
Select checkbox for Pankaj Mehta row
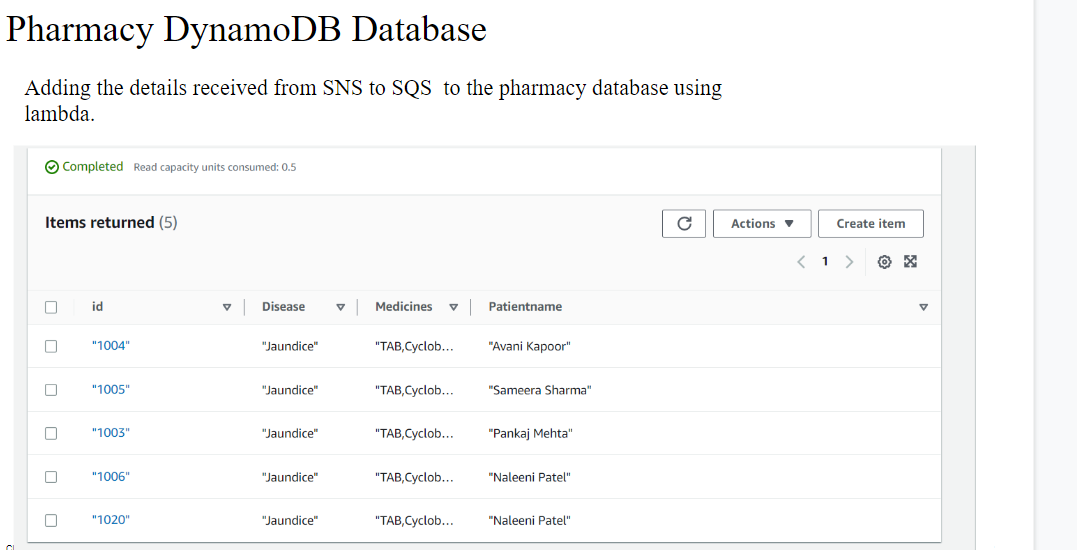(x=51, y=433)
